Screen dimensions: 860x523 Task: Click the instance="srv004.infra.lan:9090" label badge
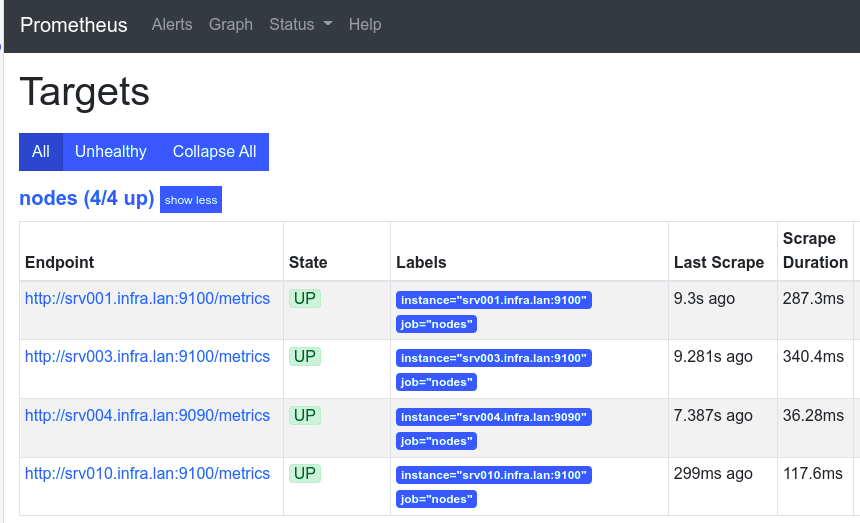click(x=494, y=417)
